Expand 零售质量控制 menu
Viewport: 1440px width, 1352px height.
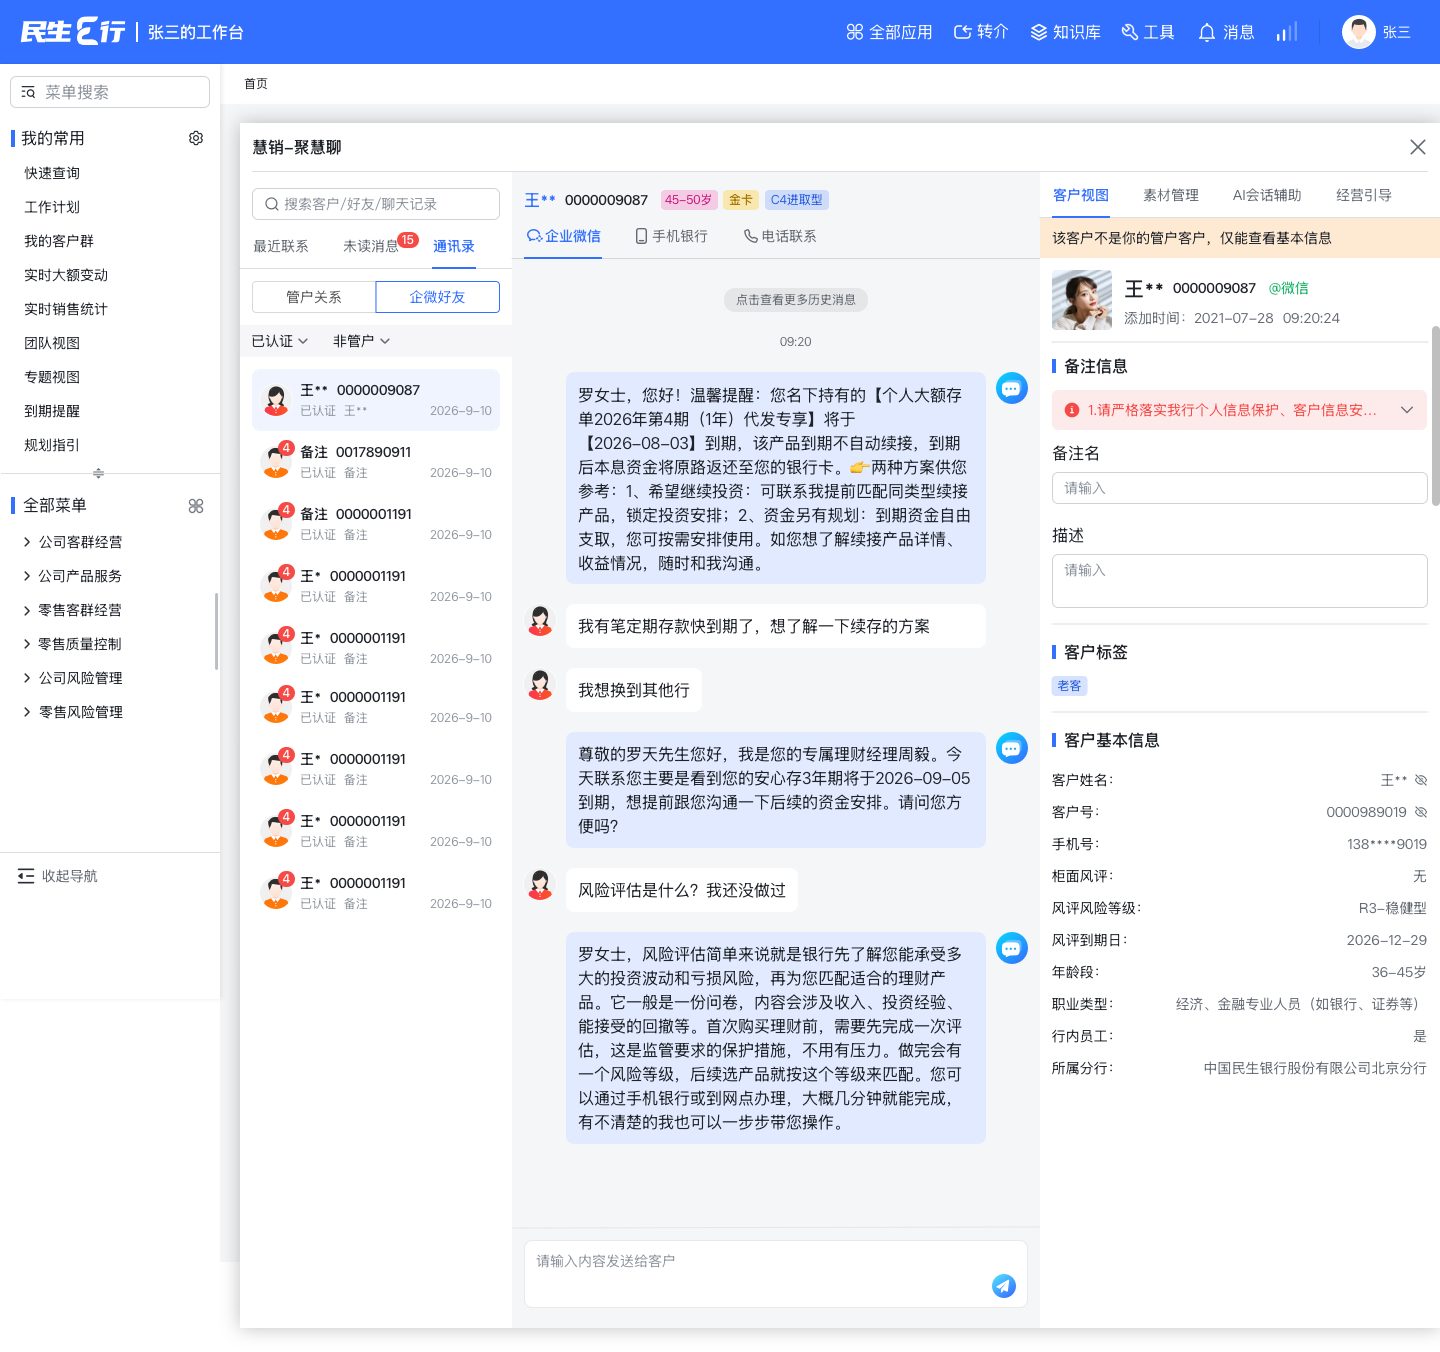click(x=72, y=644)
